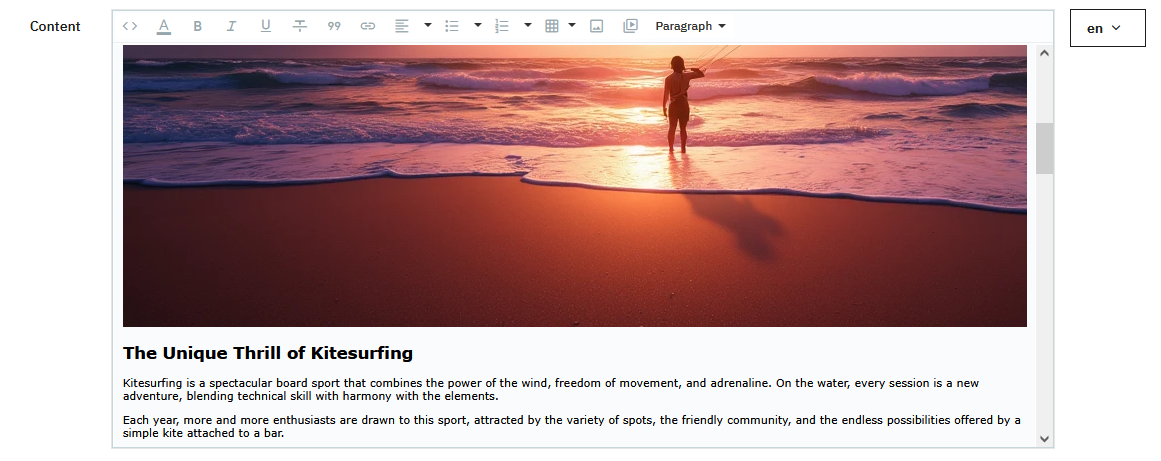Image resolution: width=1161 pixels, height=461 pixels.
Task: Open the Paragraph format dropdown
Action: tap(690, 26)
